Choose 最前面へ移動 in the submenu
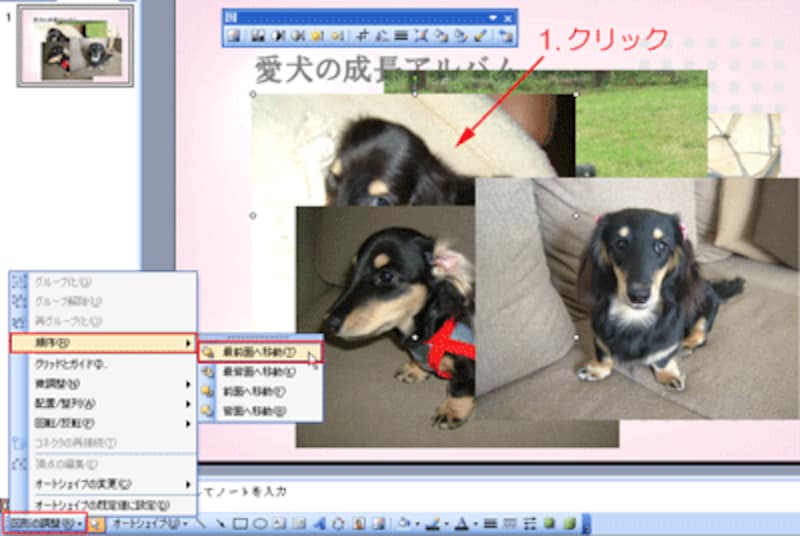The height and width of the screenshot is (536, 800). click(261, 352)
